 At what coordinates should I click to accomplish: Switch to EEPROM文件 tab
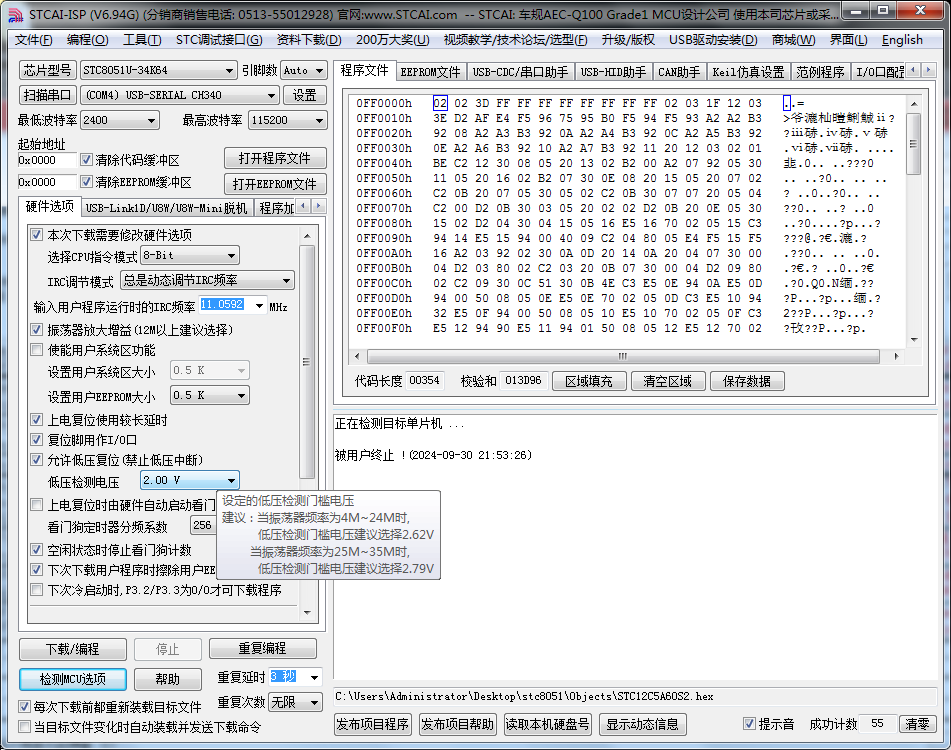431,72
